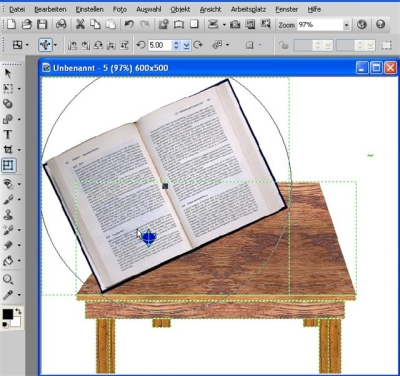Image resolution: width=400 pixels, height=376 pixels.
Task: Click the Undo arrow icon
Action: [x=129, y=24]
